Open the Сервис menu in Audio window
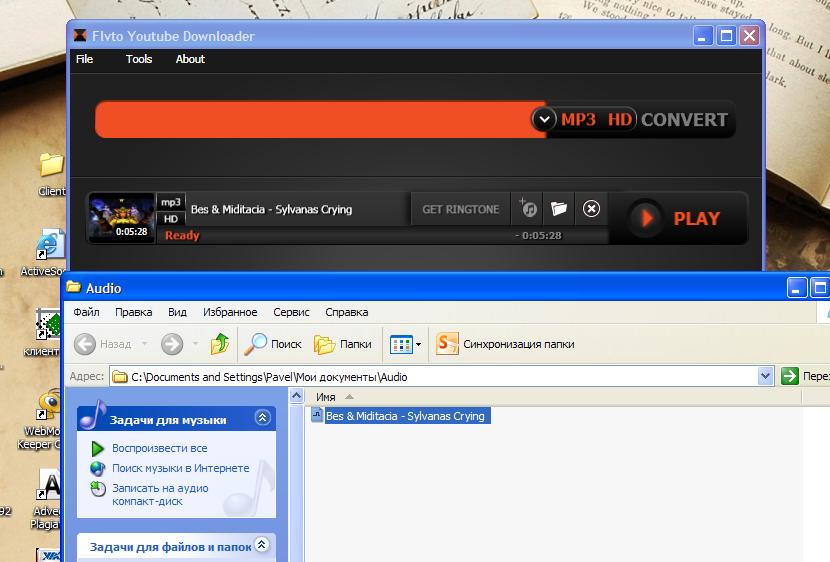The width and height of the screenshot is (830, 562). pyautogui.click(x=291, y=312)
